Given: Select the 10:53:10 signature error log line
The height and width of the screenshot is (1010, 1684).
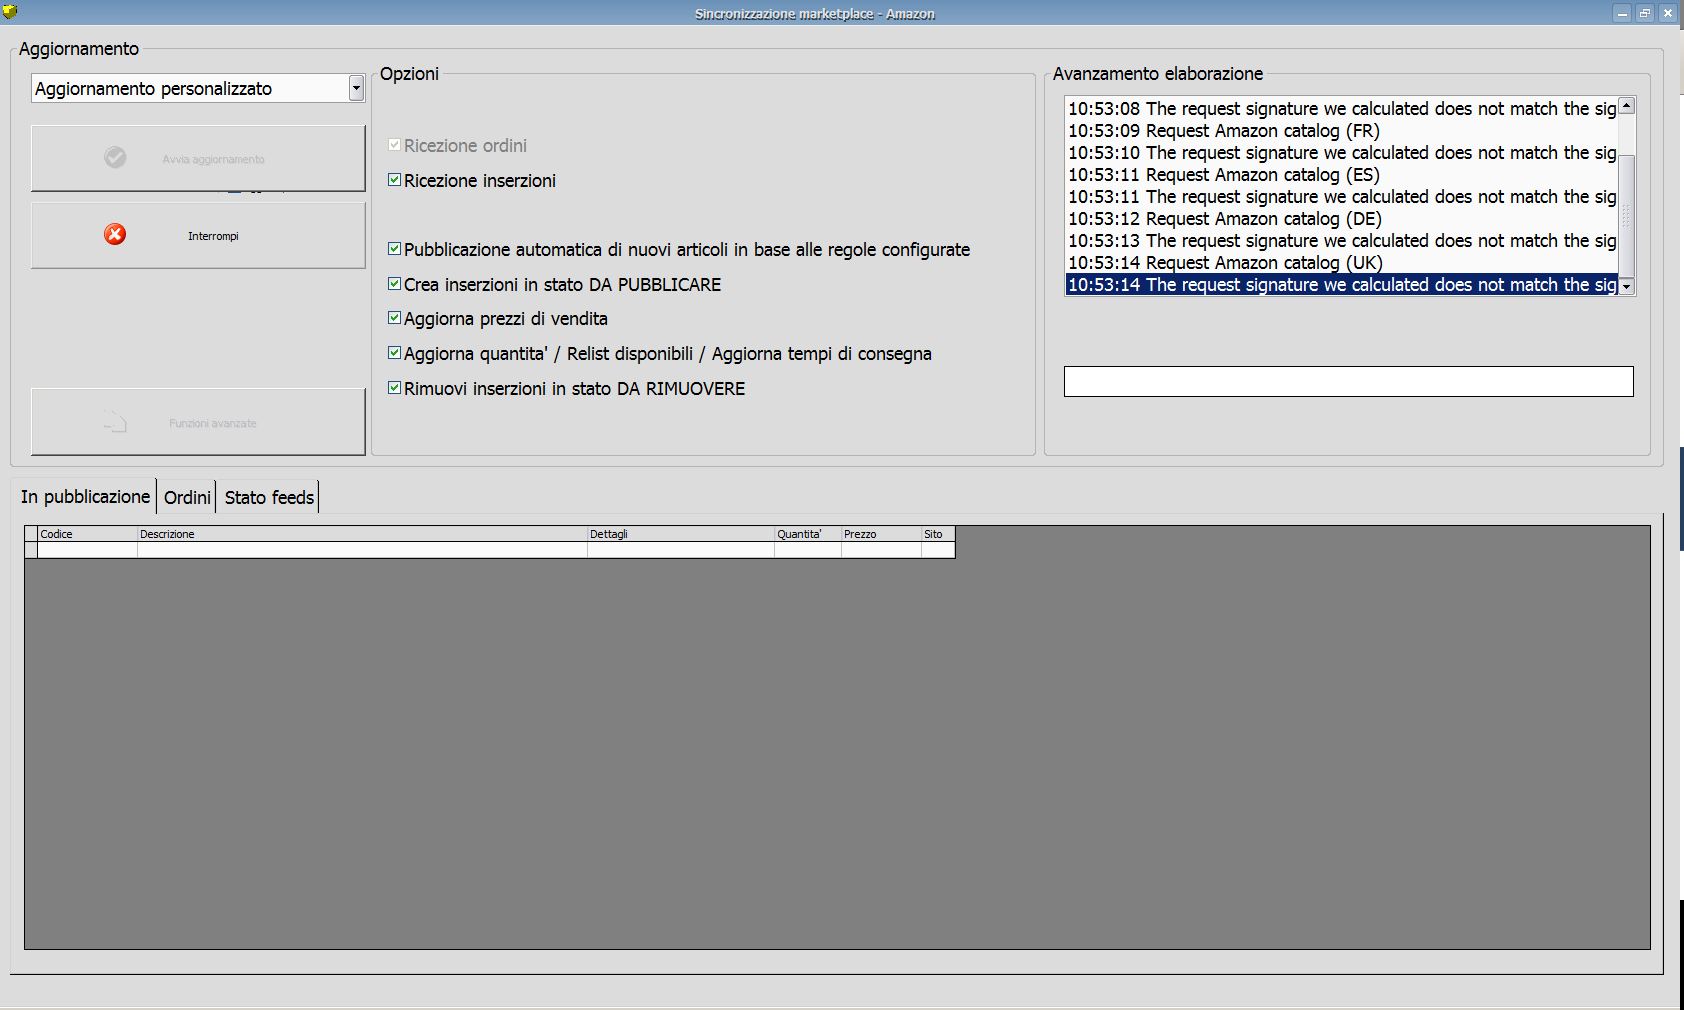Looking at the screenshot, I should tap(1341, 153).
